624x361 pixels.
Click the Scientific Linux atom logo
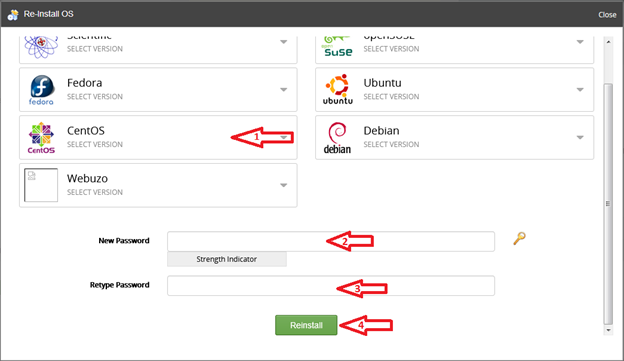[41, 47]
